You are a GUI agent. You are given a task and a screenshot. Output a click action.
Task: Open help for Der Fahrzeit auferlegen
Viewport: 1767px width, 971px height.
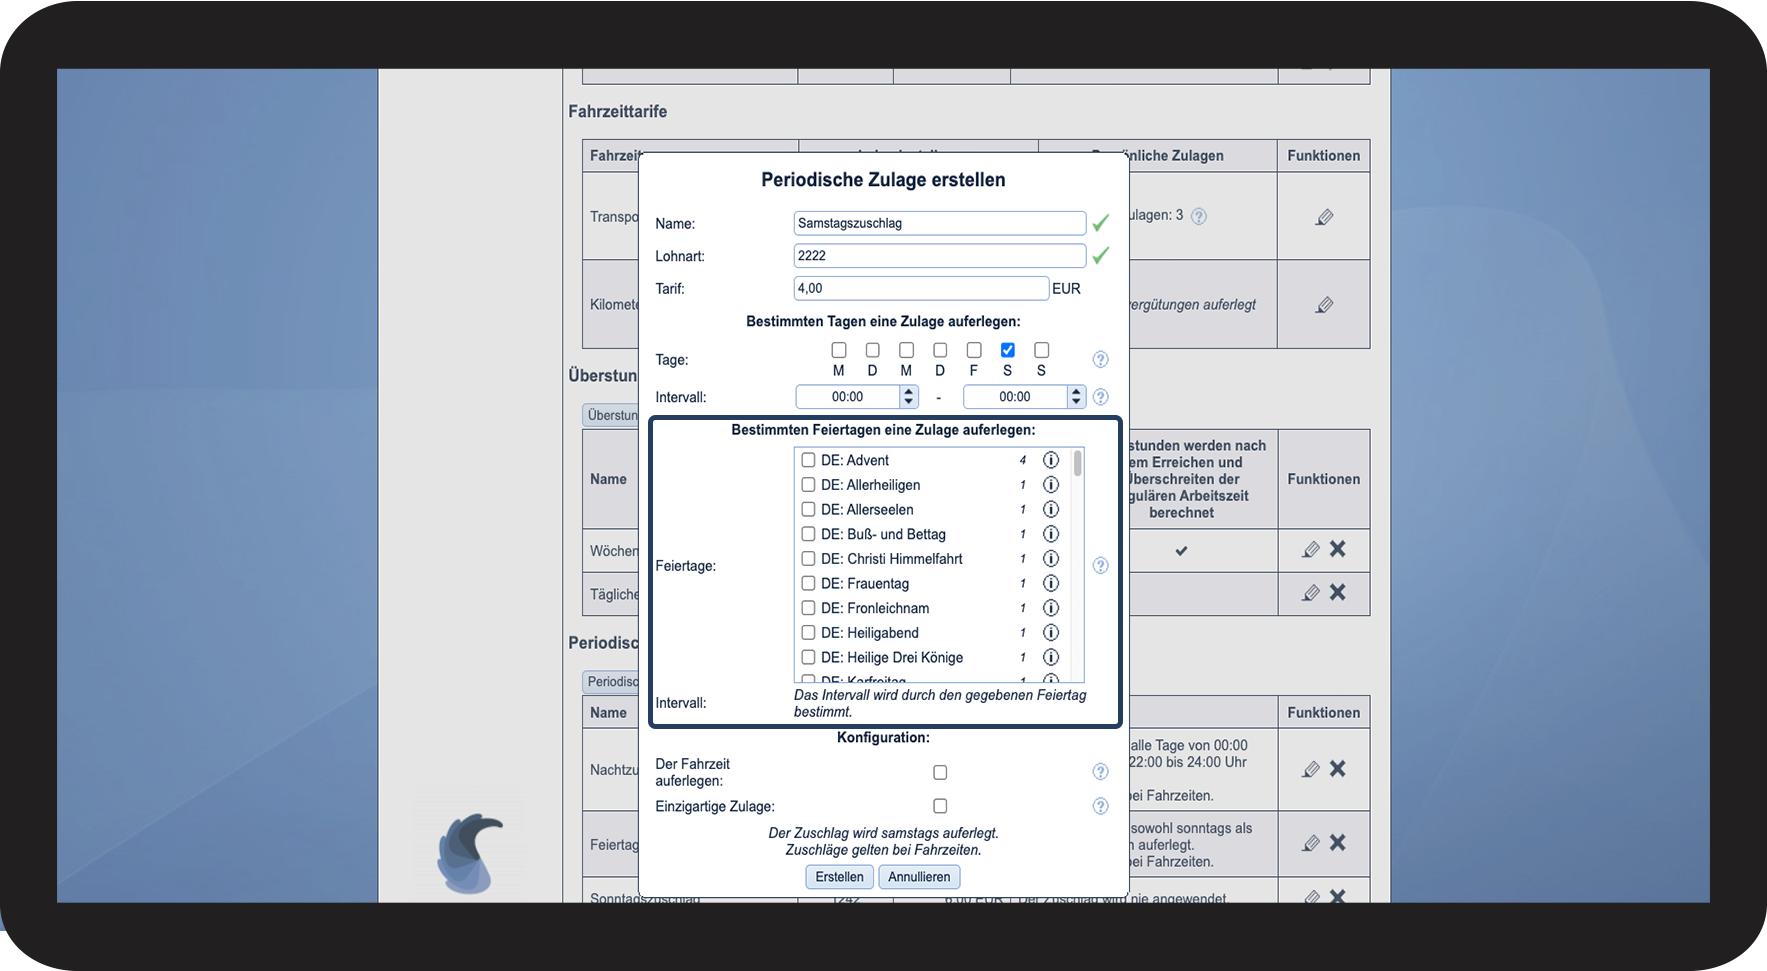pos(1100,772)
